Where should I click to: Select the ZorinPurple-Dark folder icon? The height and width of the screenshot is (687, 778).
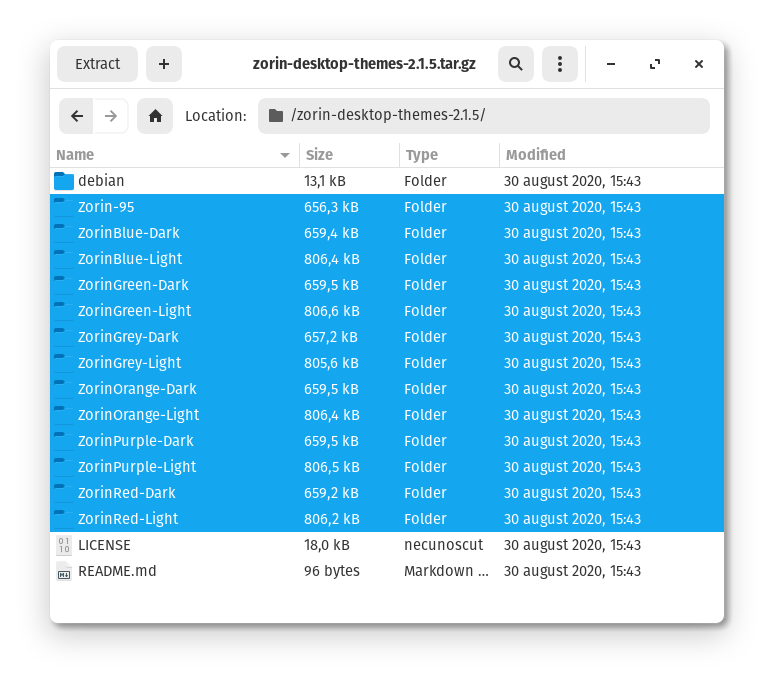64,441
